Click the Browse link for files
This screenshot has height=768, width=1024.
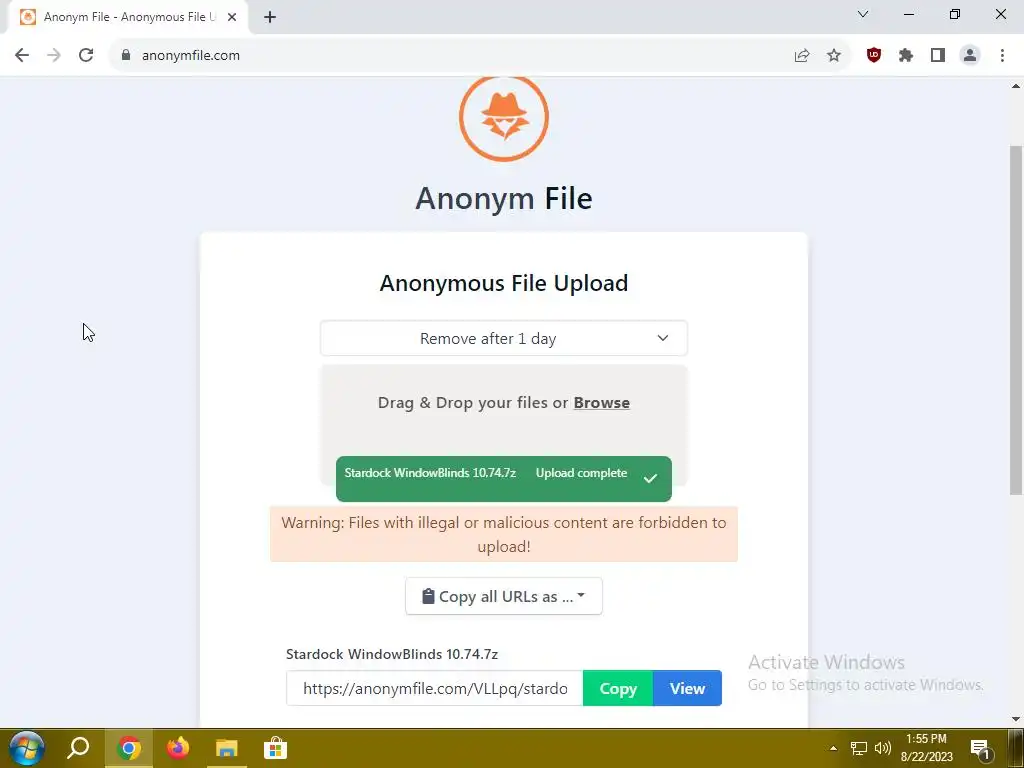601,403
